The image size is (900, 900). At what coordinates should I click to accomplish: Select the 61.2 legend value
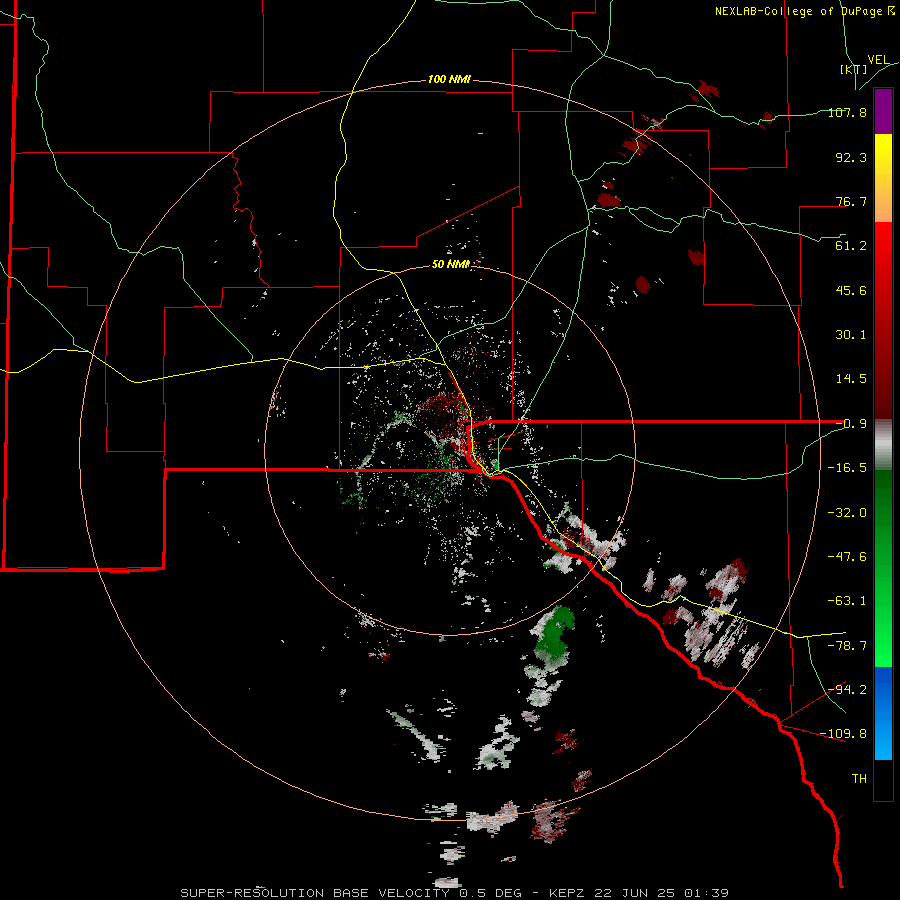click(x=851, y=246)
